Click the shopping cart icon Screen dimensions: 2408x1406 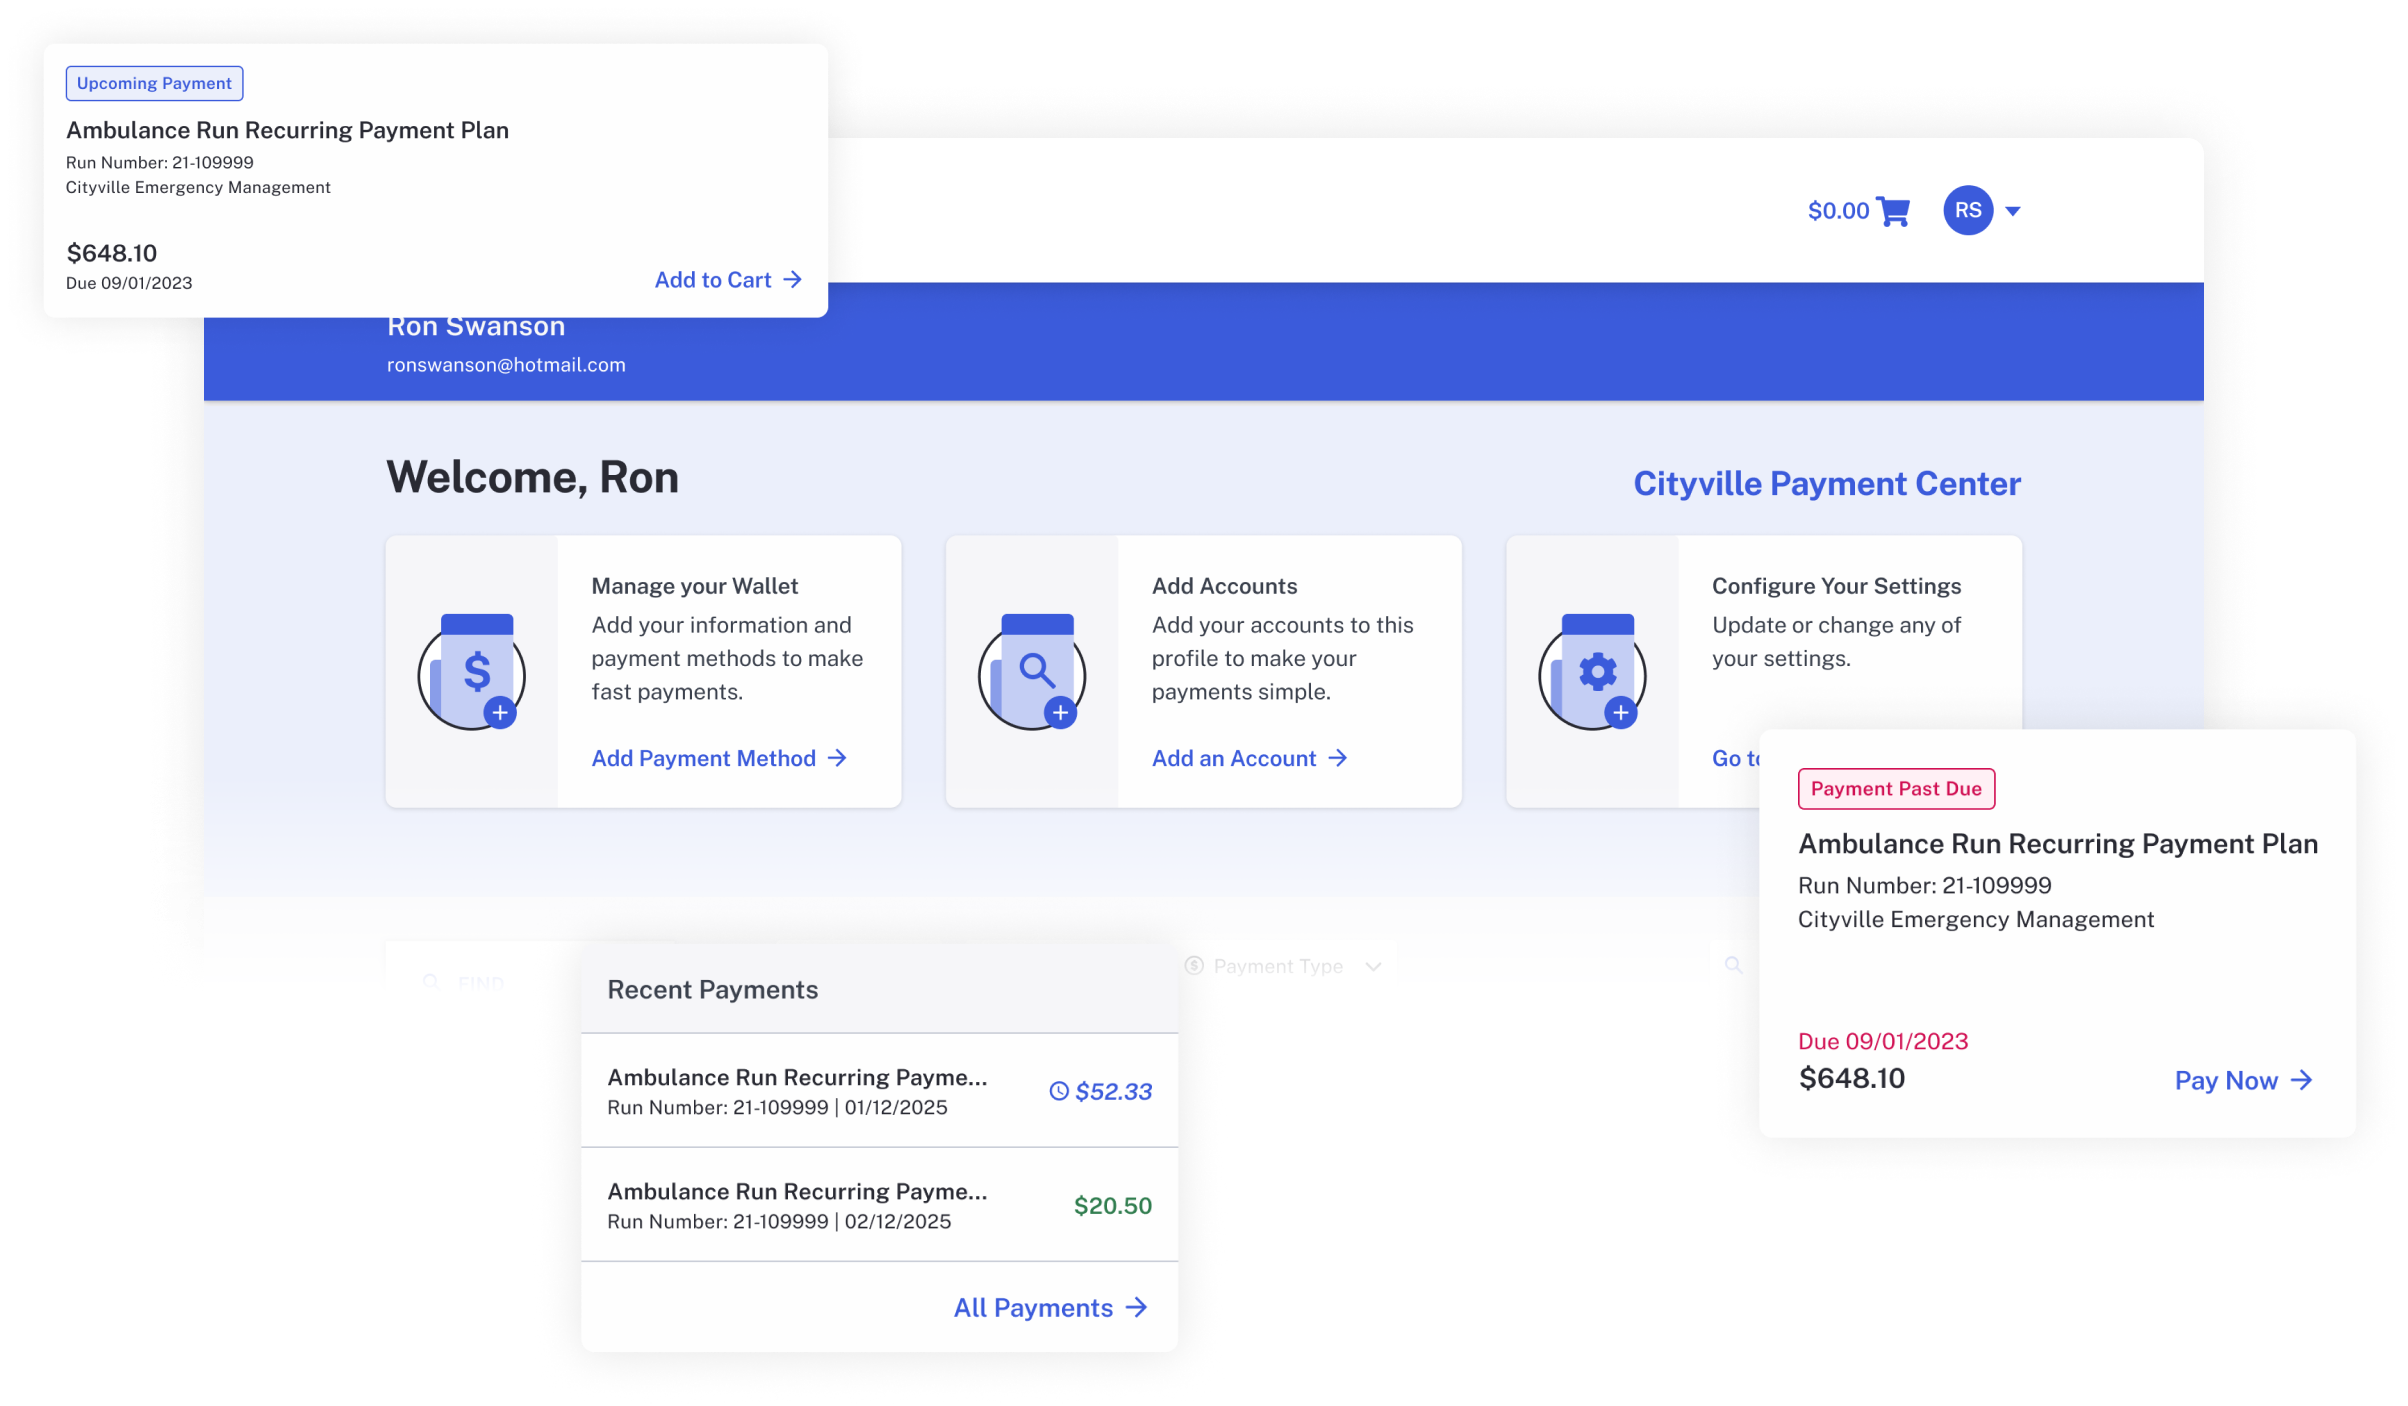pos(1893,210)
